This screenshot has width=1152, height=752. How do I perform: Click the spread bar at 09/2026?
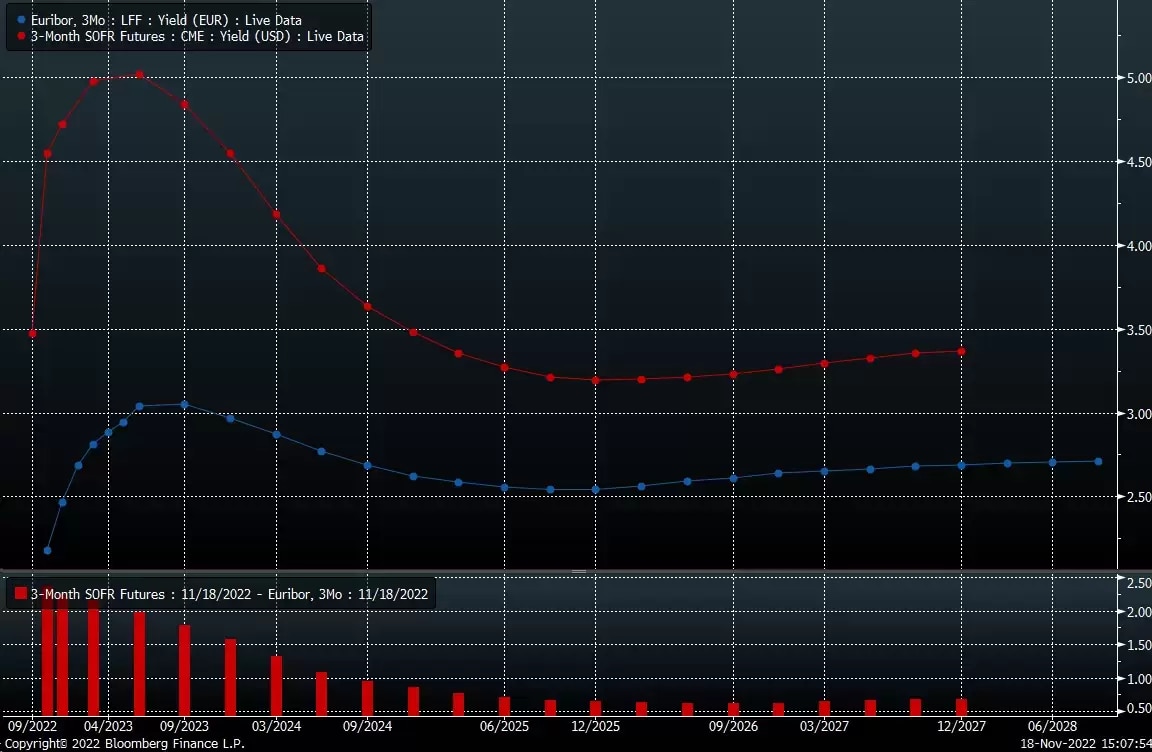click(733, 709)
